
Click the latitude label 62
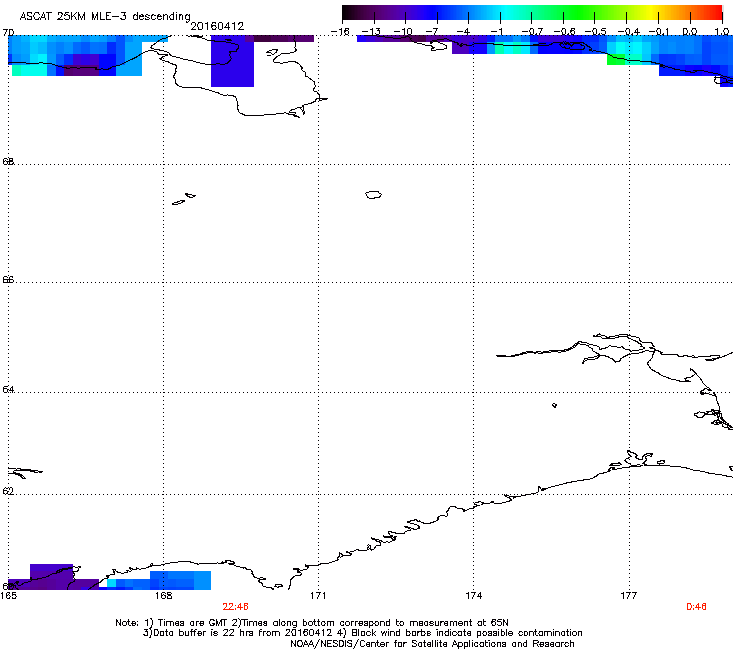(8, 491)
